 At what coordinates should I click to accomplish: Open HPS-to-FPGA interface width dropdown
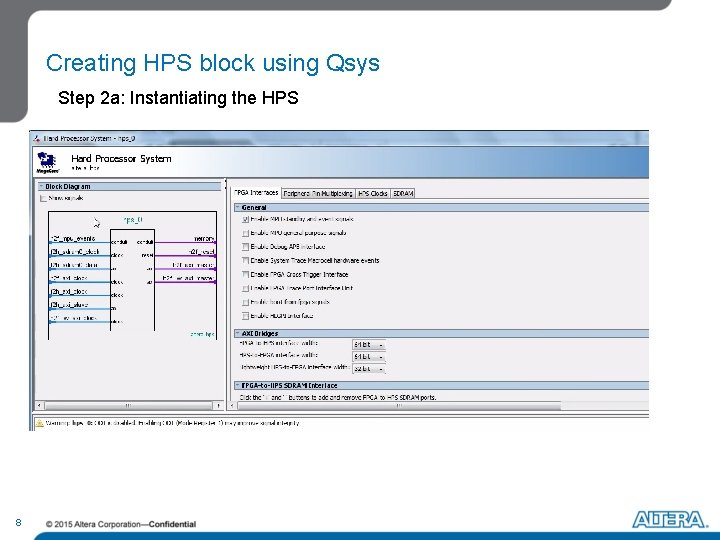point(369,357)
